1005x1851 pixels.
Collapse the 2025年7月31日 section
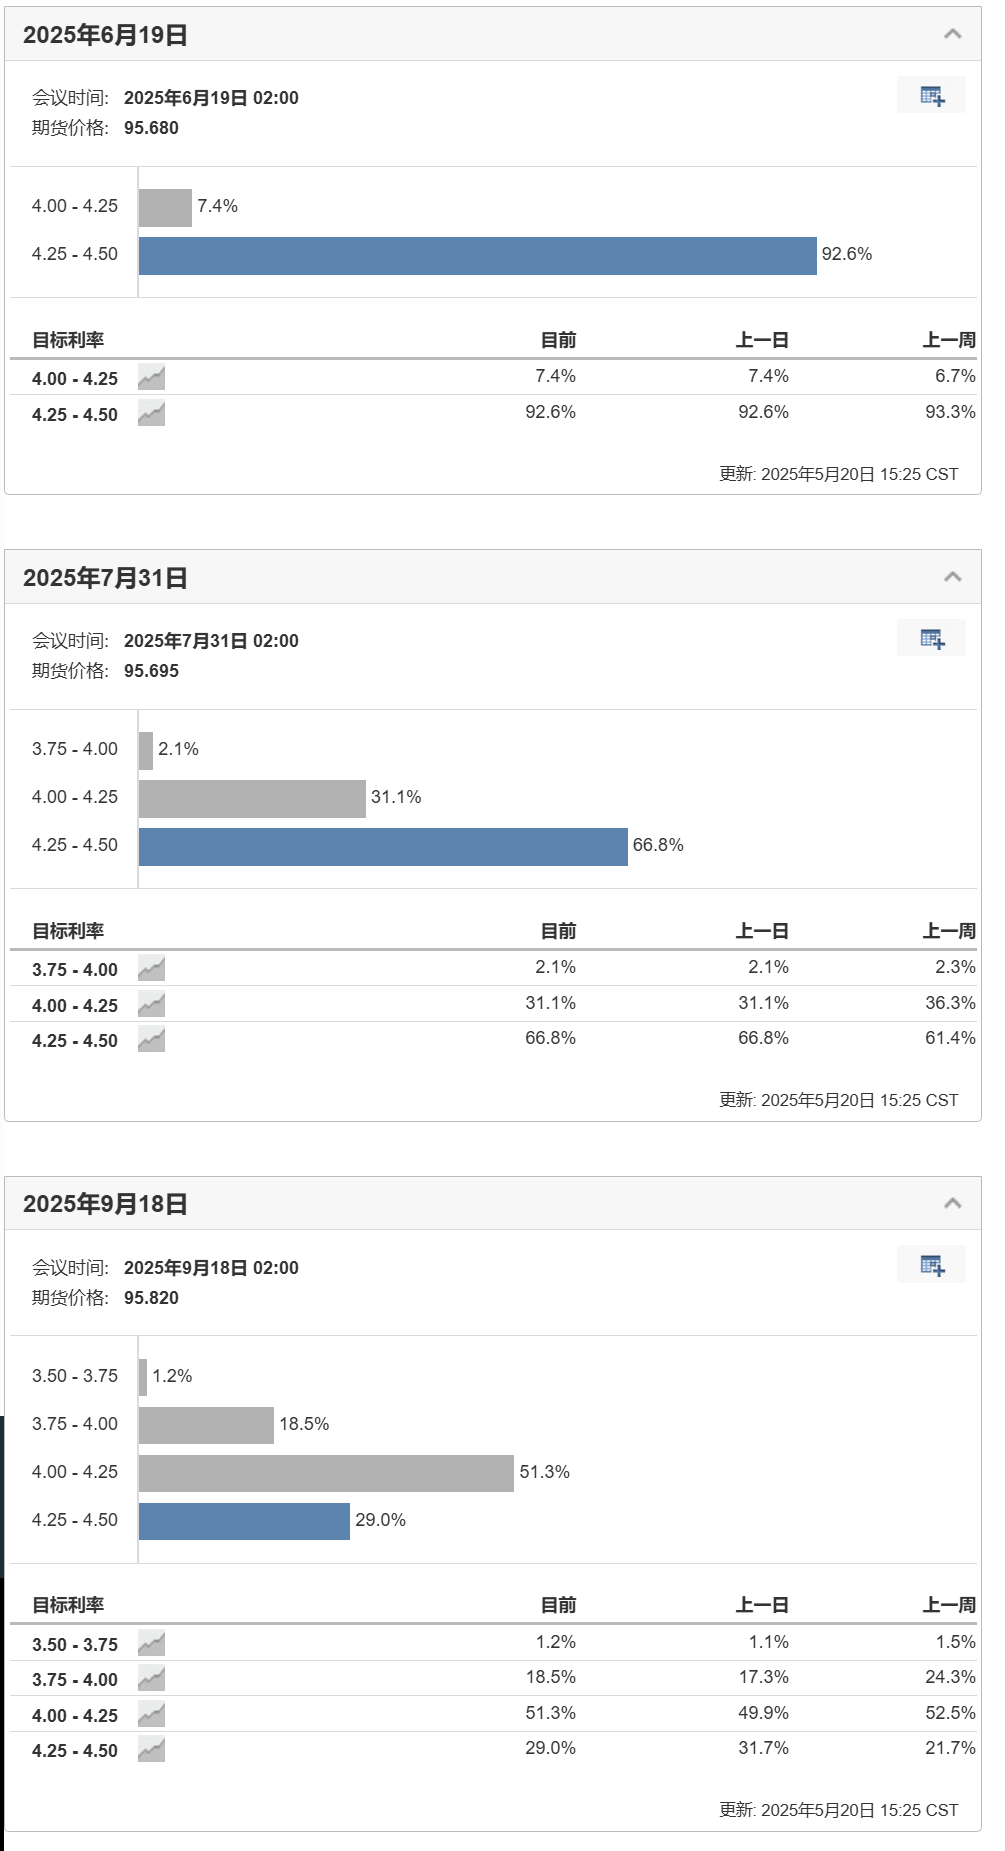[x=953, y=577]
